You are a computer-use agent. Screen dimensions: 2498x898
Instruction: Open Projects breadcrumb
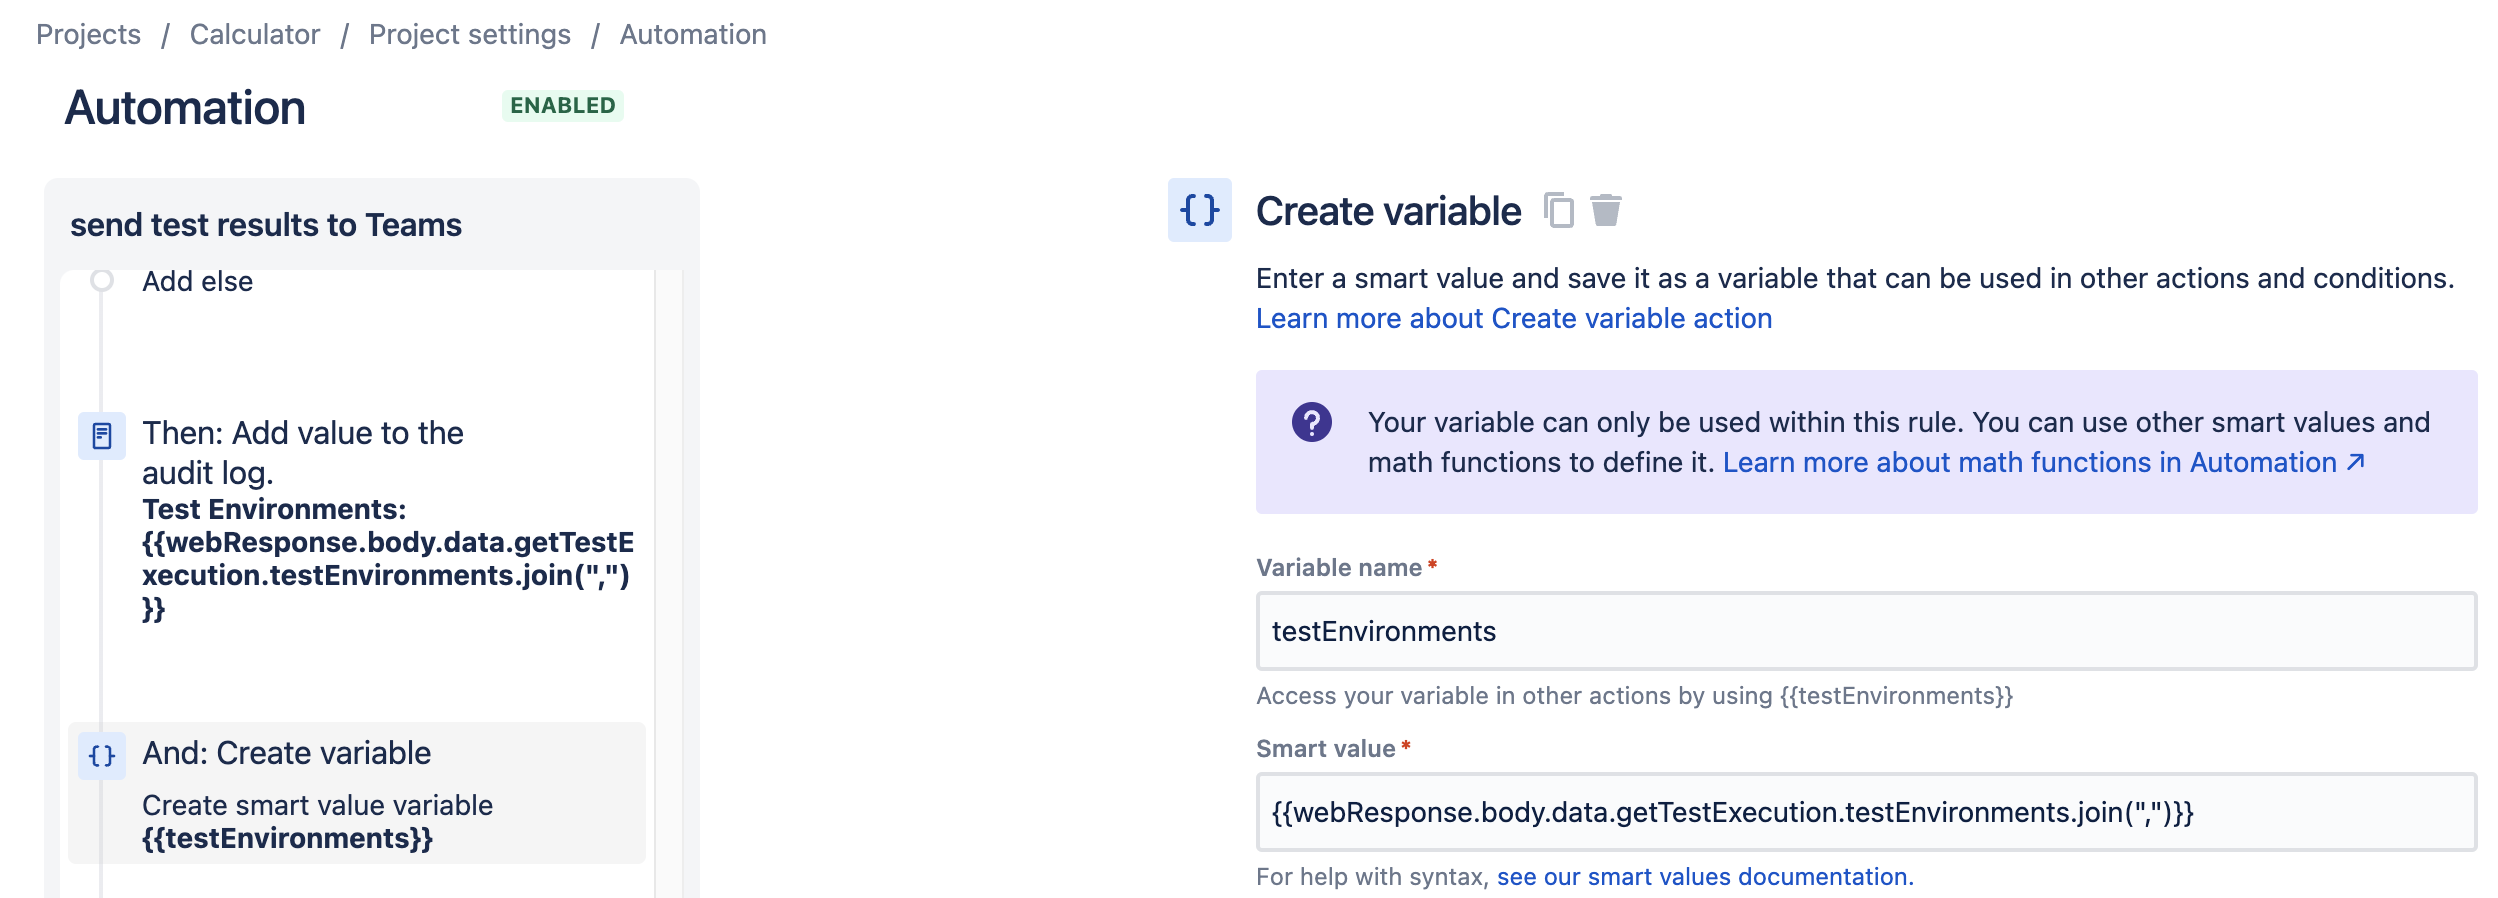(x=88, y=34)
